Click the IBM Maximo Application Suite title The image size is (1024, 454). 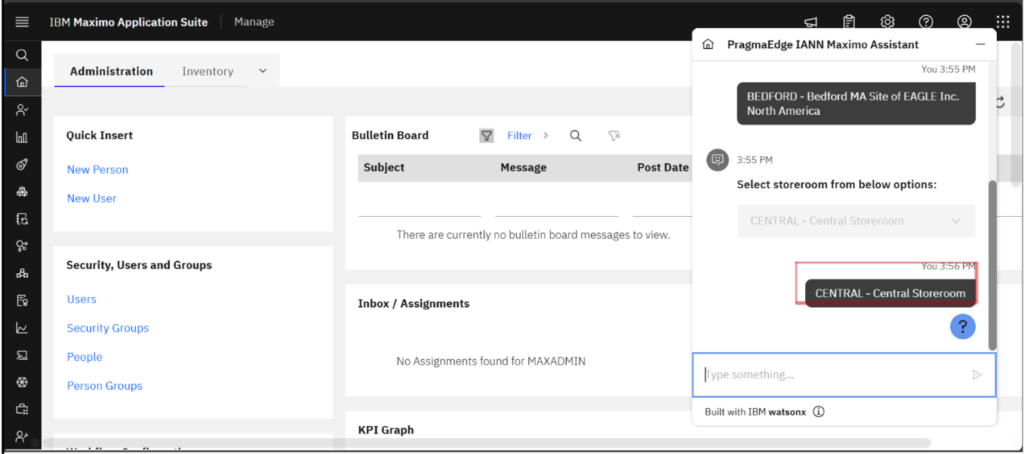coord(129,22)
